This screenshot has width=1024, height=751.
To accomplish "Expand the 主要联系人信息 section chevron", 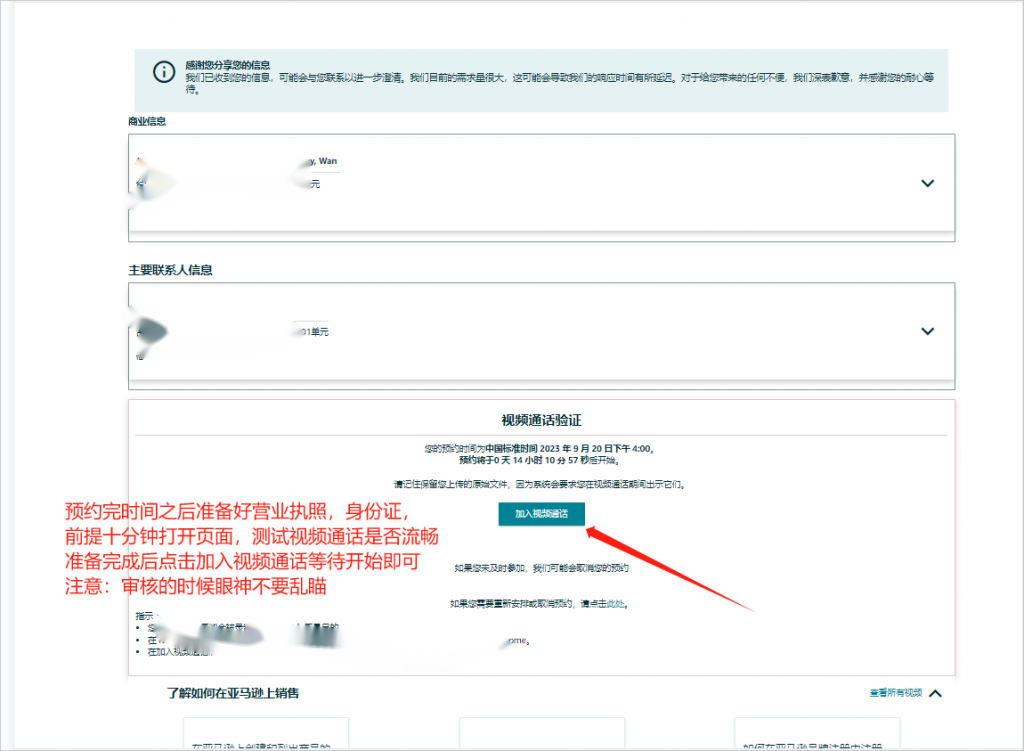I will point(927,331).
